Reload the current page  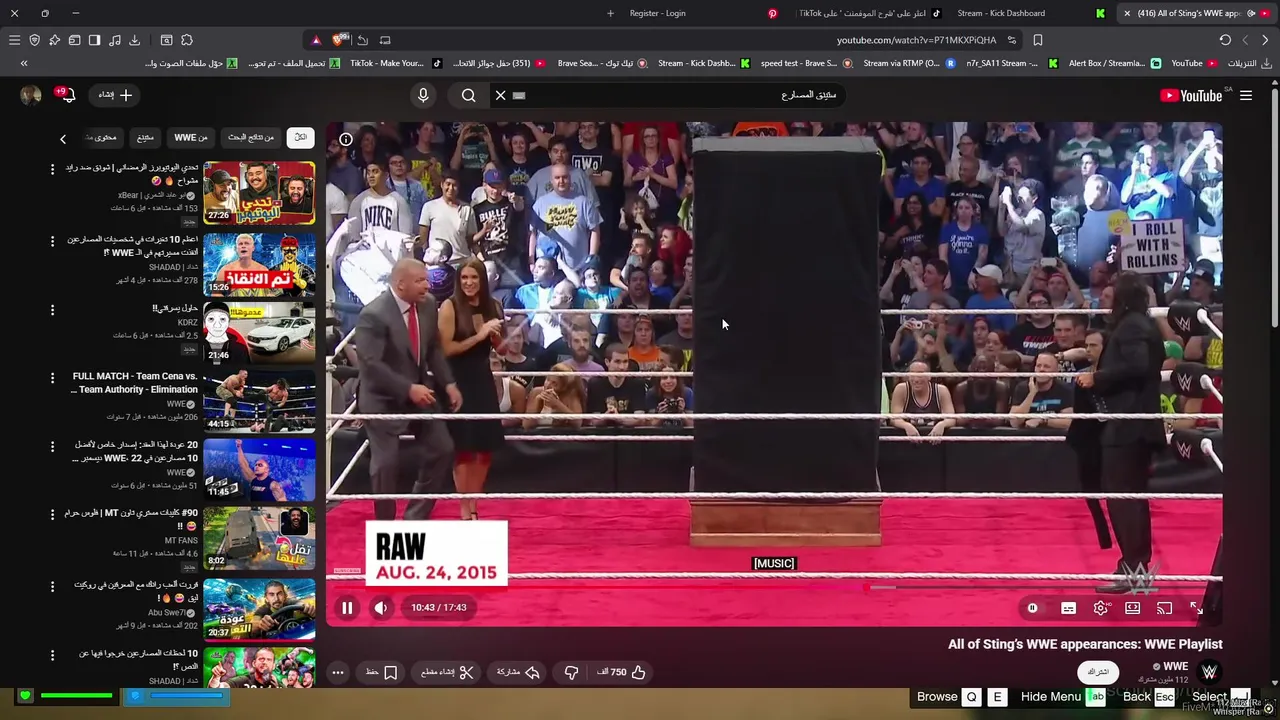tap(1225, 40)
